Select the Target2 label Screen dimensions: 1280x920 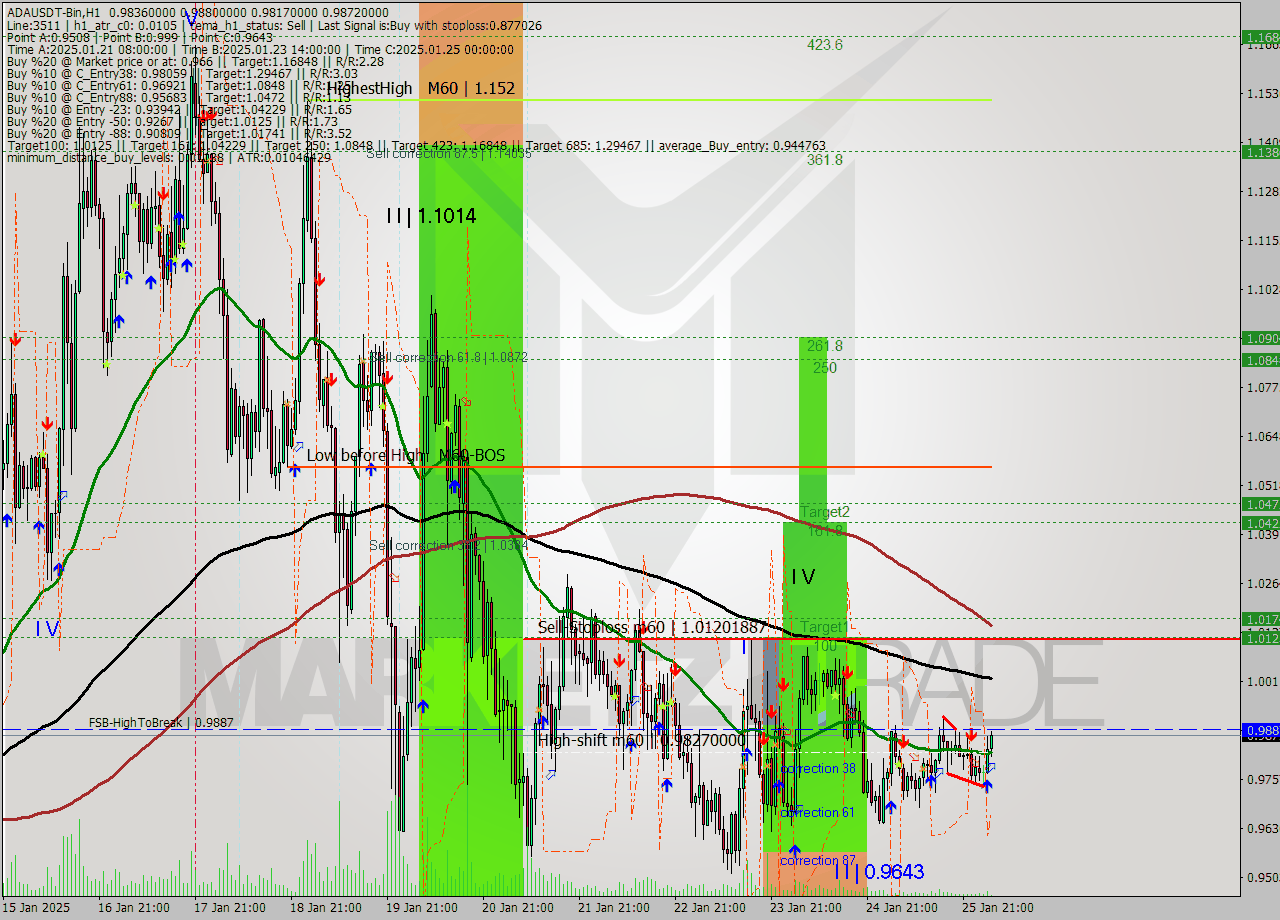point(824,512)
